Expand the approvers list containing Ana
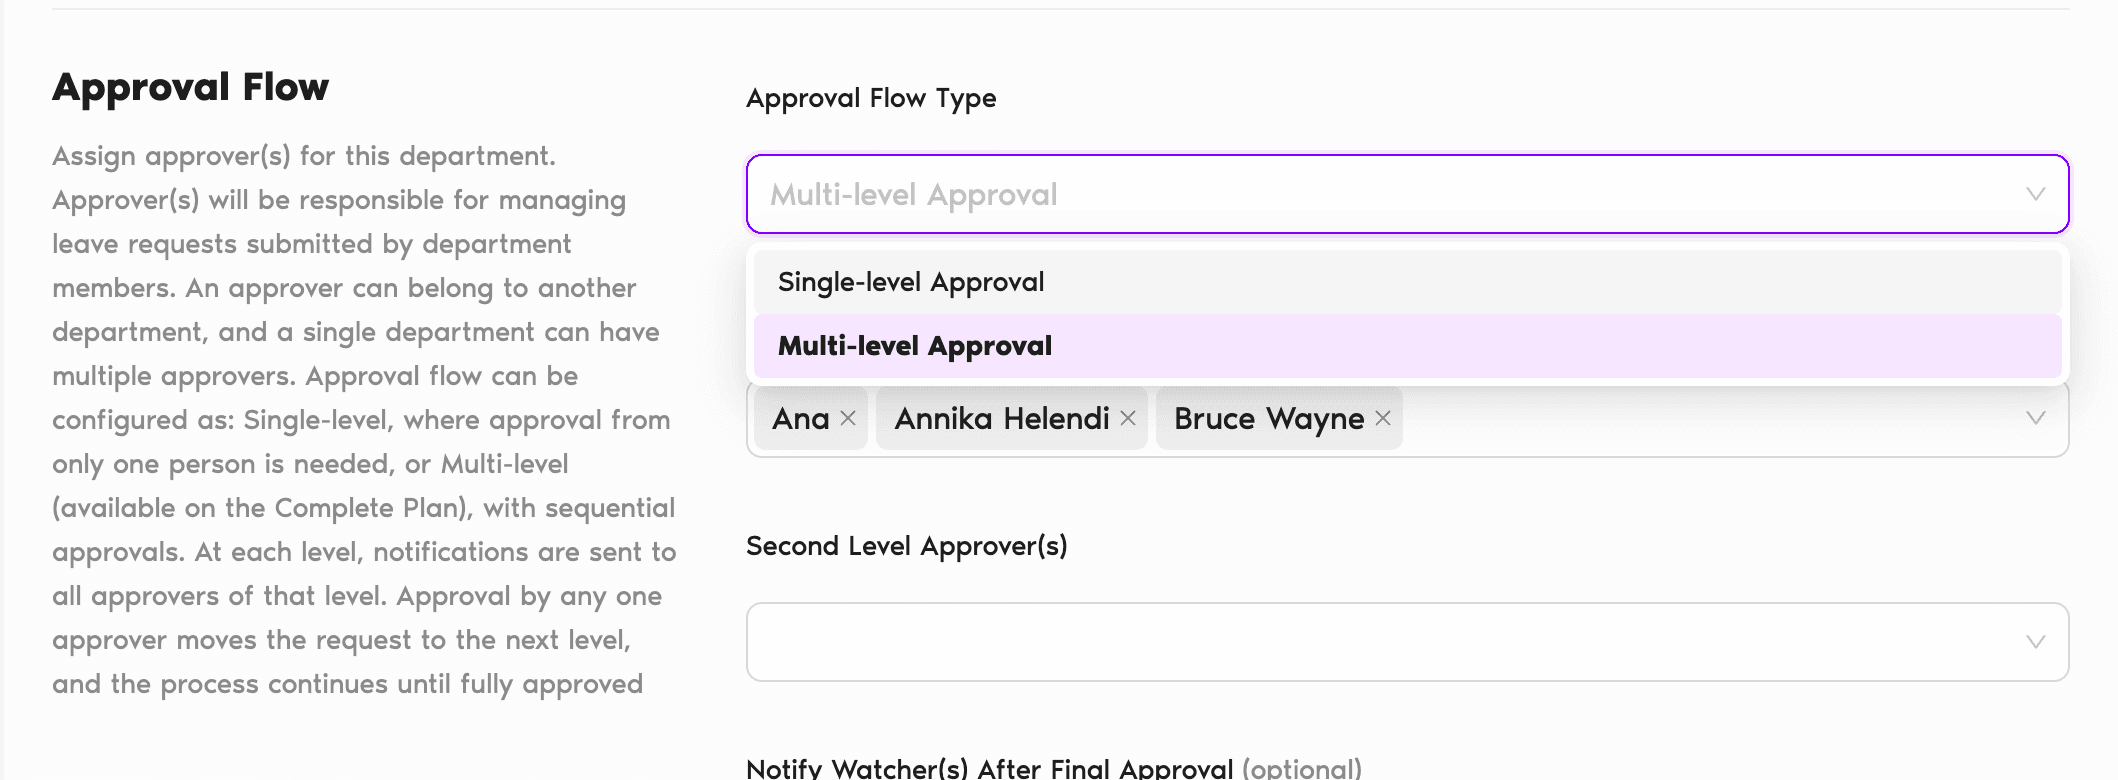Image resolution: width=2118 pixels, height=780 pixels. click(2035, 418)
